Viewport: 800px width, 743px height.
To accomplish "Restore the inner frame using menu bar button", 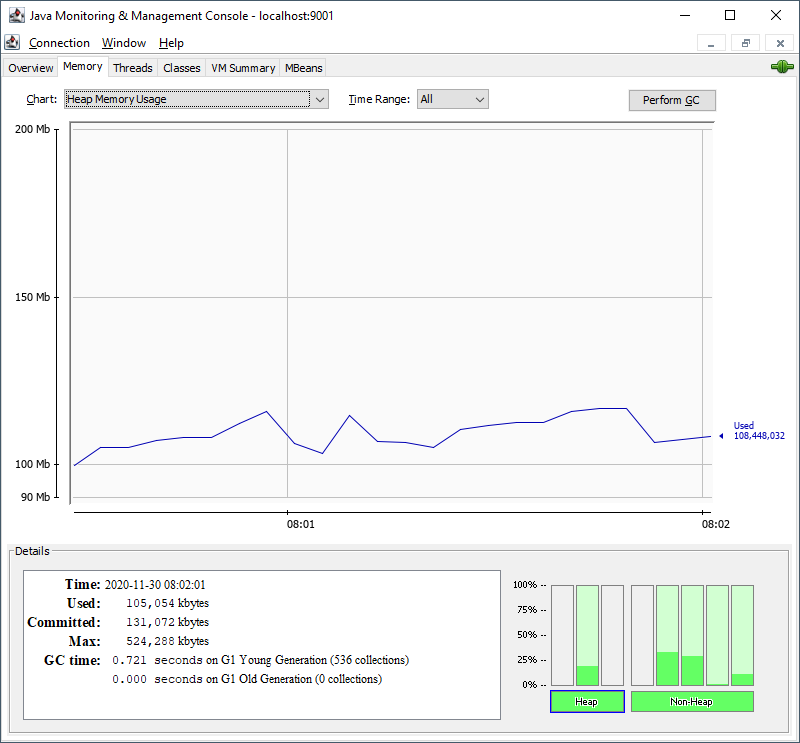I will click(x=745, y=43).
